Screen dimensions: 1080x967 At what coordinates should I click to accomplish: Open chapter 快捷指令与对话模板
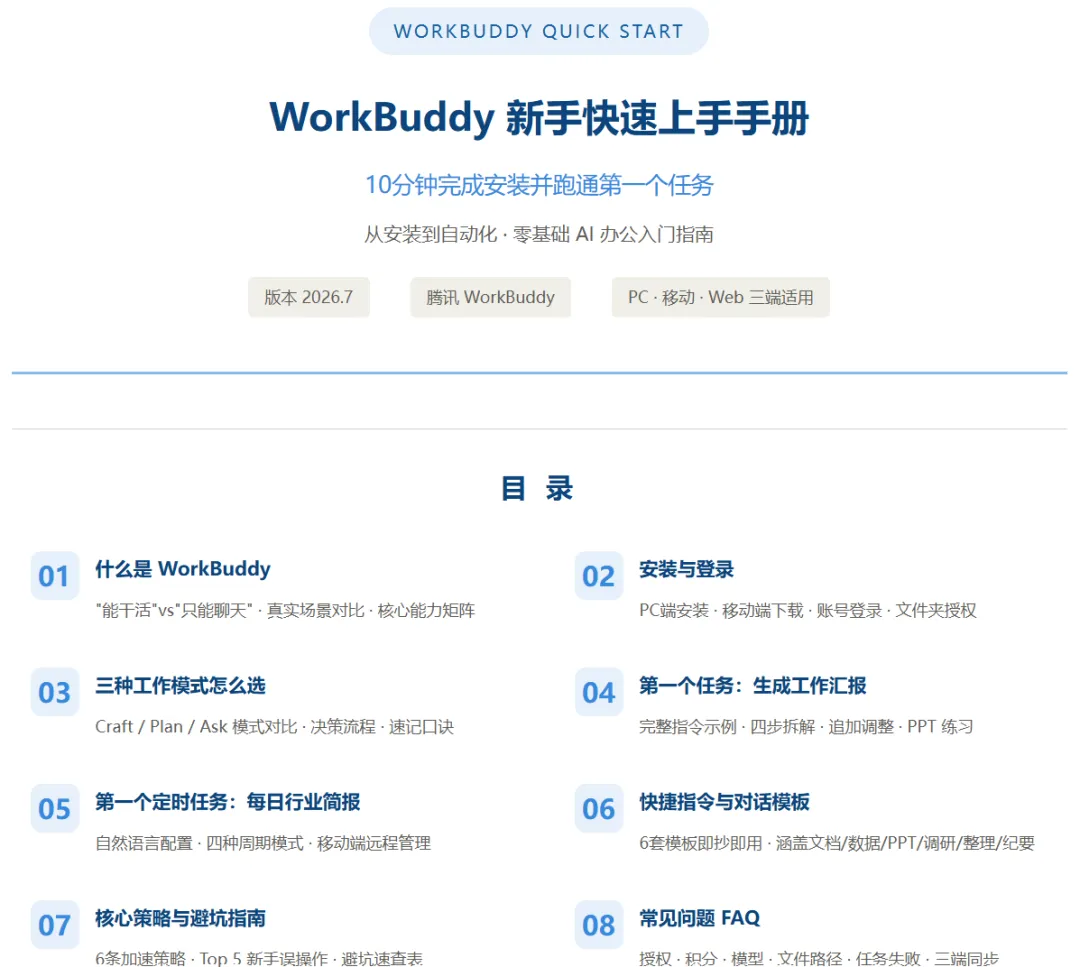(724, 802)
